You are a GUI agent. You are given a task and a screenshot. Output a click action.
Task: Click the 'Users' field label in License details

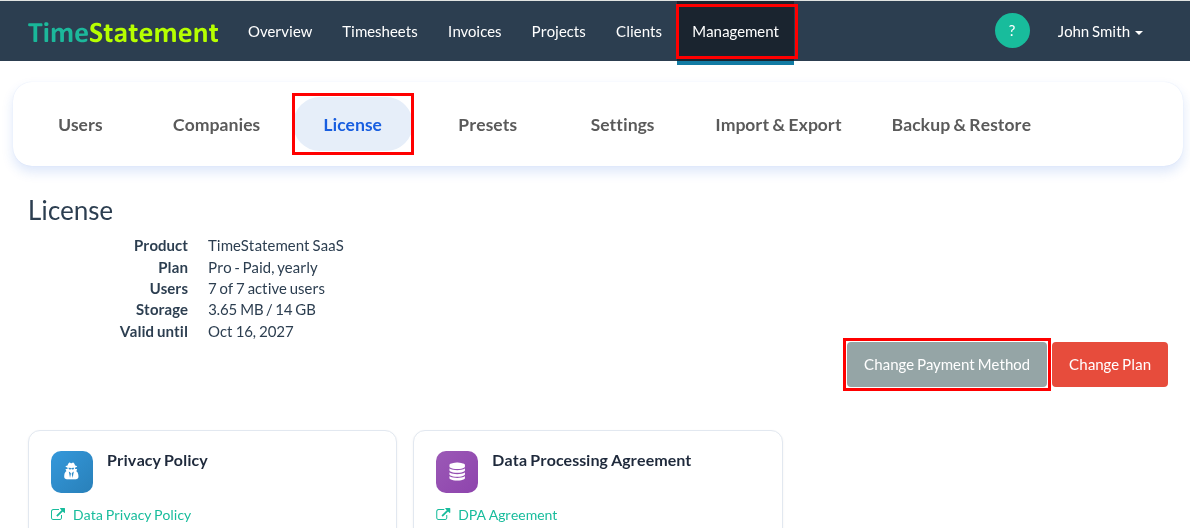(x=169, y=289)
